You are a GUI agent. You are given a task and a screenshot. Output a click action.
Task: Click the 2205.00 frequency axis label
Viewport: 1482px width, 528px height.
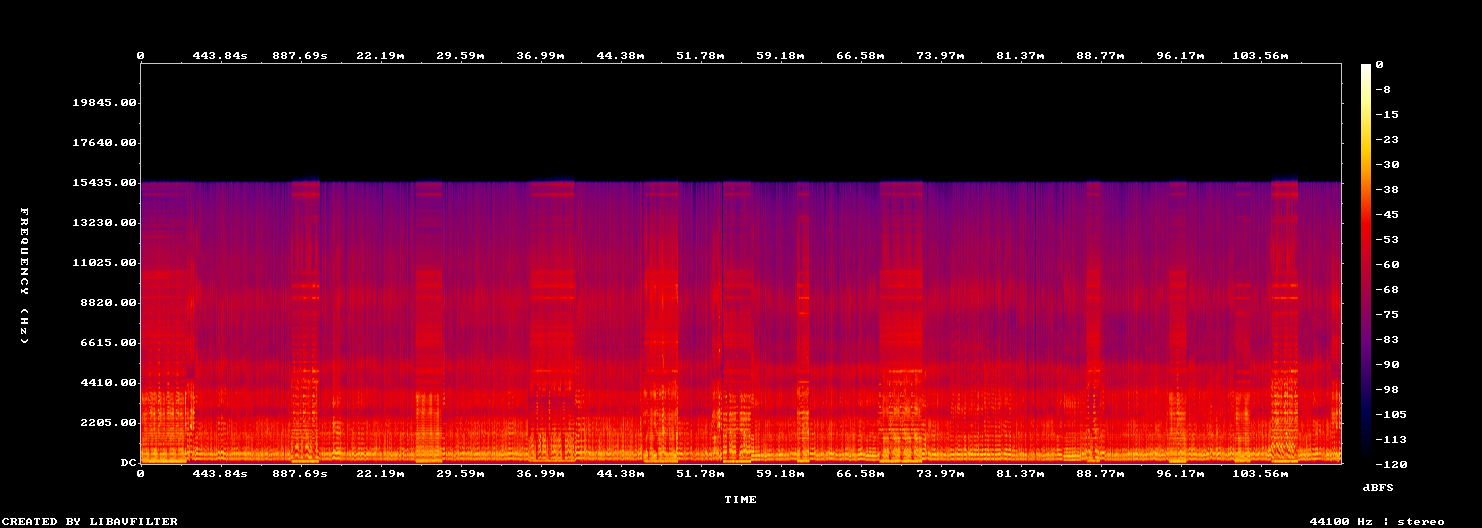pos(108,423)
